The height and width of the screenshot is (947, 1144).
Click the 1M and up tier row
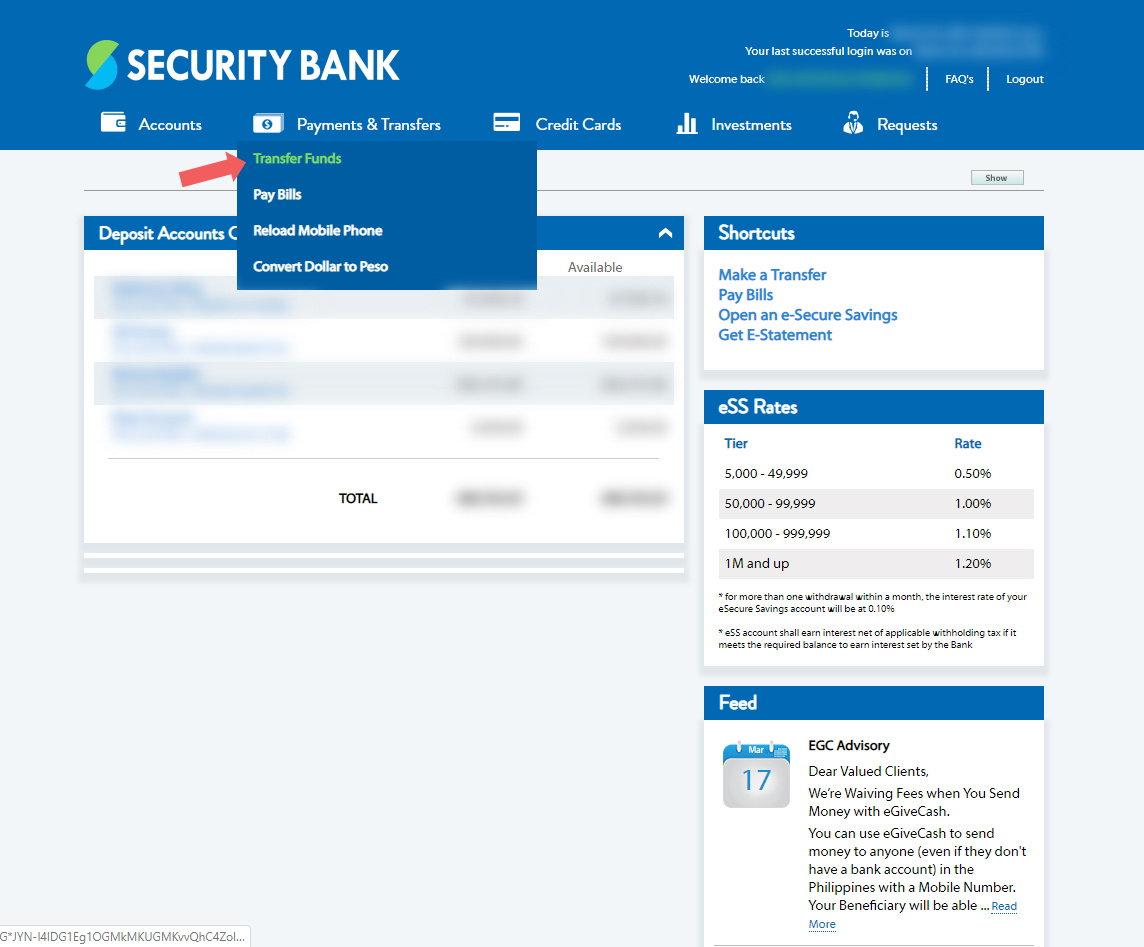point(874,563)
